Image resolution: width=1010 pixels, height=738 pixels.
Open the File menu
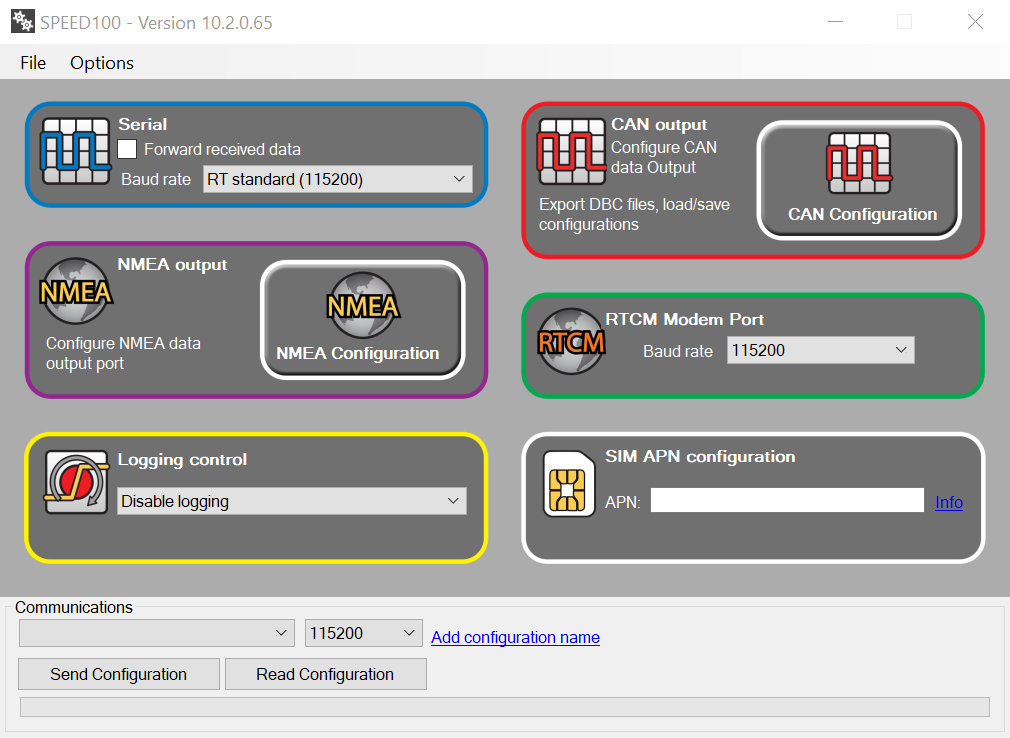click(x=33, y=62)
